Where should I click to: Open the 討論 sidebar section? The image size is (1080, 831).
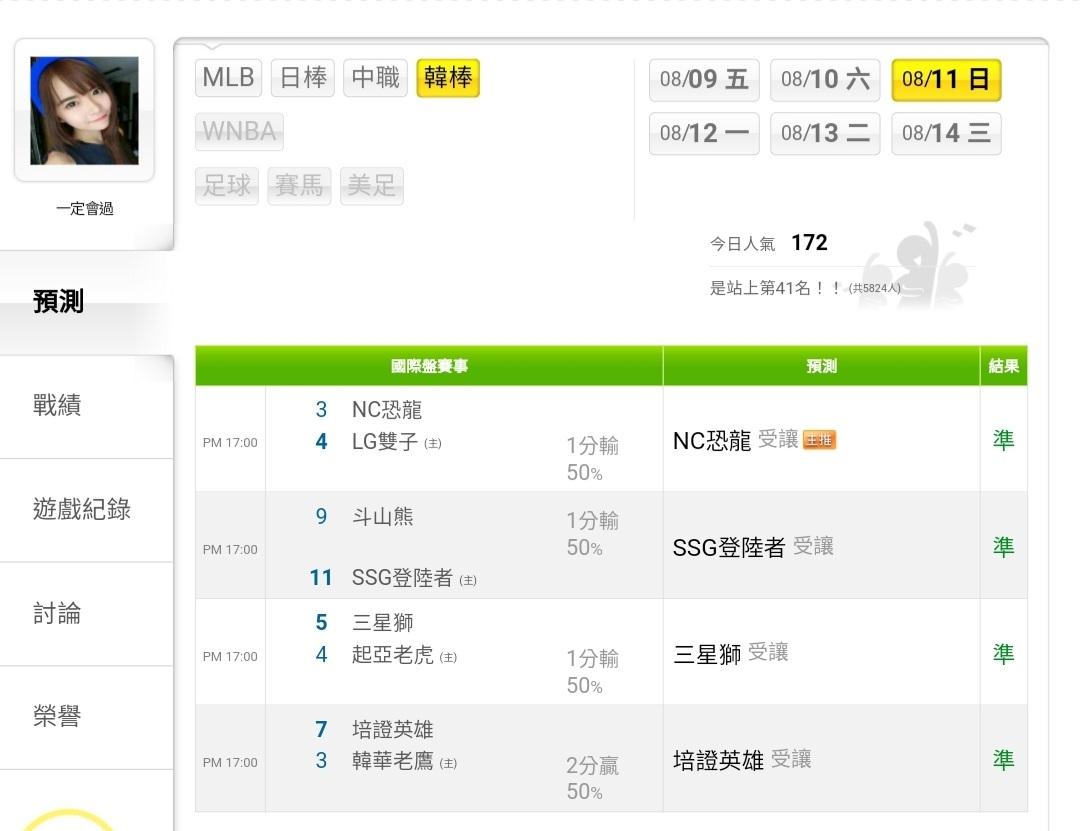pos(86,614)
